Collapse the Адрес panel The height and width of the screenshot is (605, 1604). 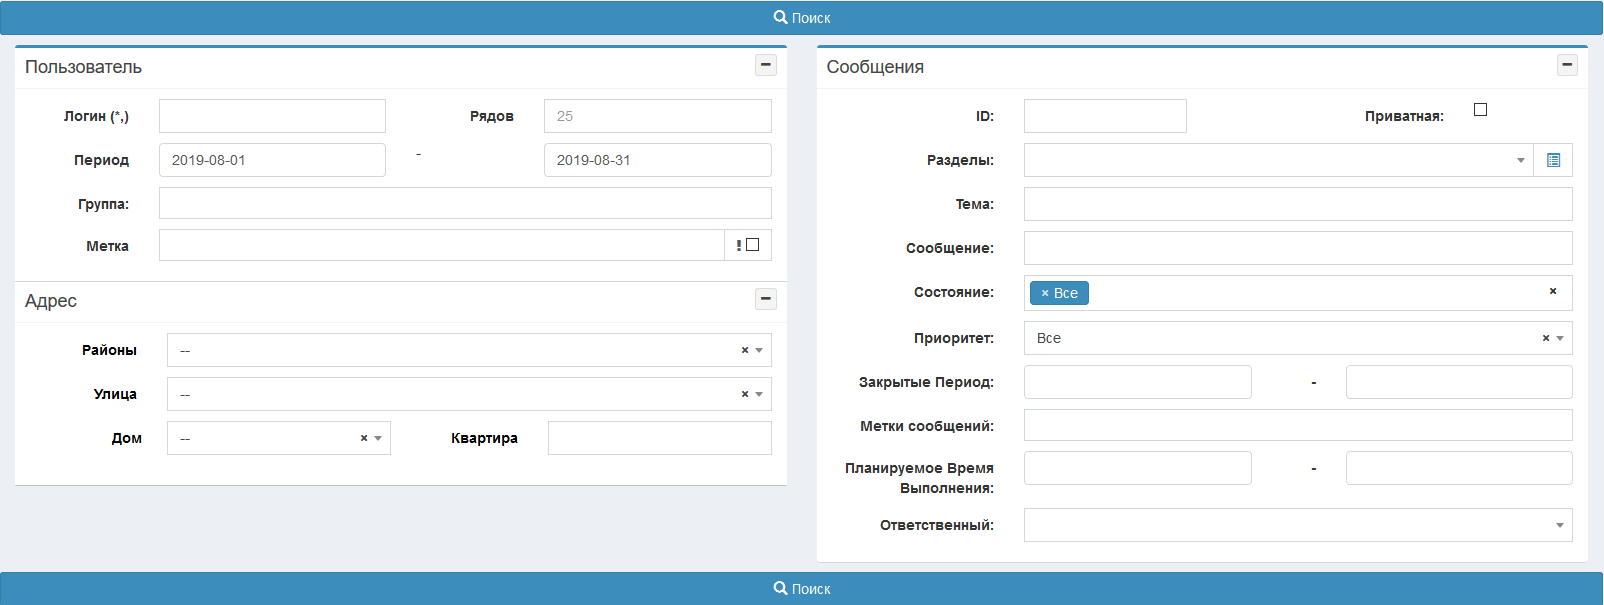click(x=766, y=299)
